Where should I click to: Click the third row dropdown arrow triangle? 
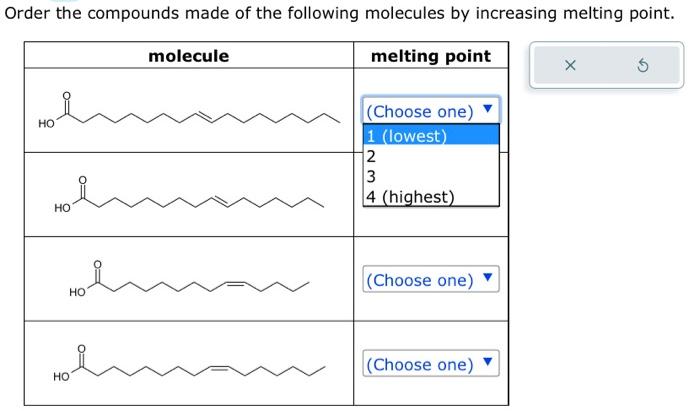(x=488, y=278)
